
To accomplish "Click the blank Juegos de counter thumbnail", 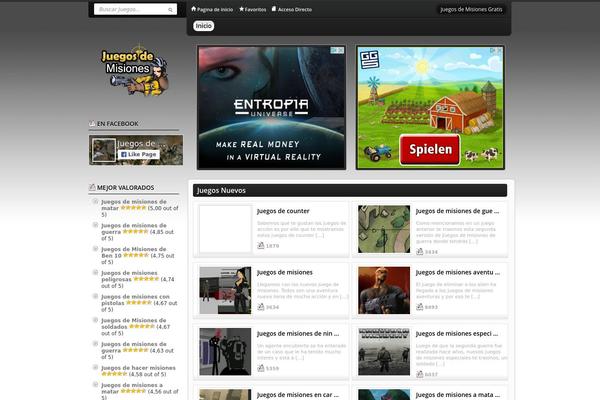I will (x=225, y=229).
